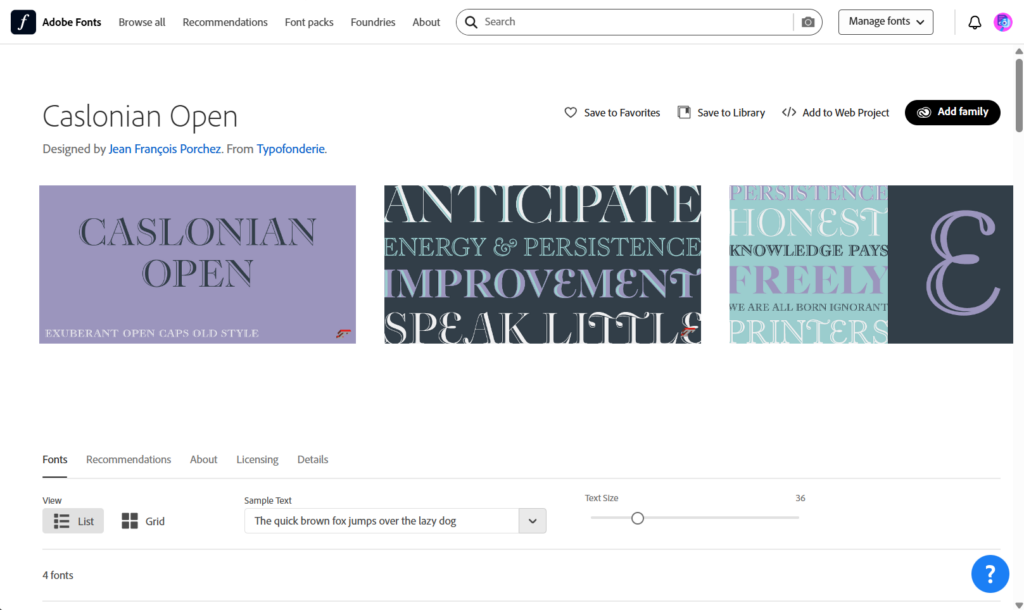Click inside the Search field
Viewport: 1024px width, 610px height.
click(637, 22)
